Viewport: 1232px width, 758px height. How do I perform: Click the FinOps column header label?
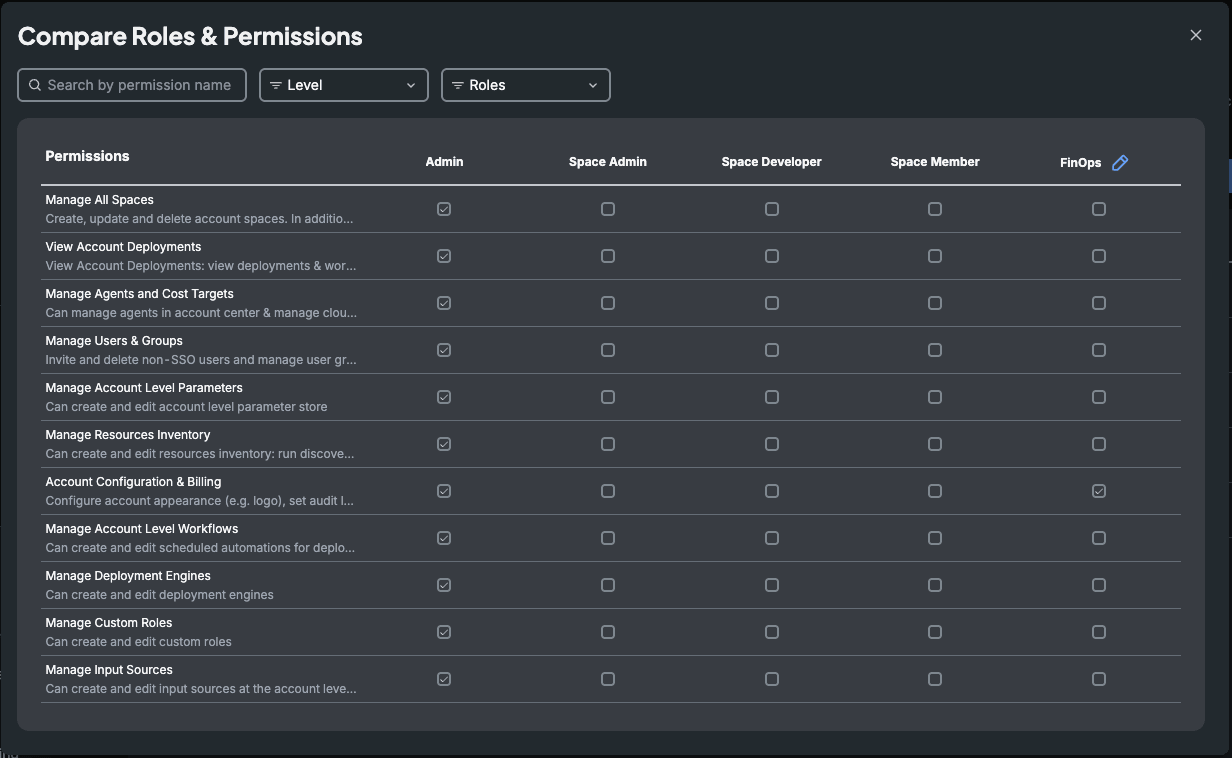[1081, 163]
